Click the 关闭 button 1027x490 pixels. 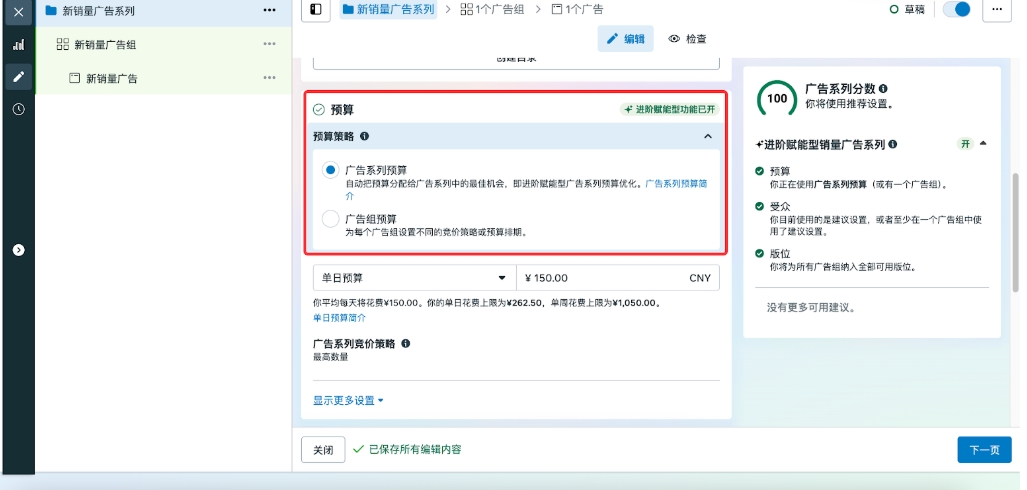pyautogui.click(x=323, y=450)
